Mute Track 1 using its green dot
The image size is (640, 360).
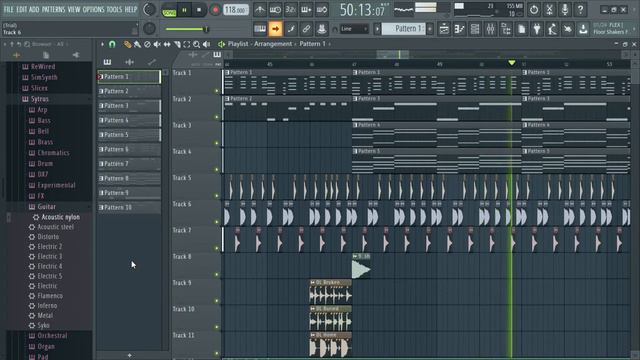tap(217, 91)
